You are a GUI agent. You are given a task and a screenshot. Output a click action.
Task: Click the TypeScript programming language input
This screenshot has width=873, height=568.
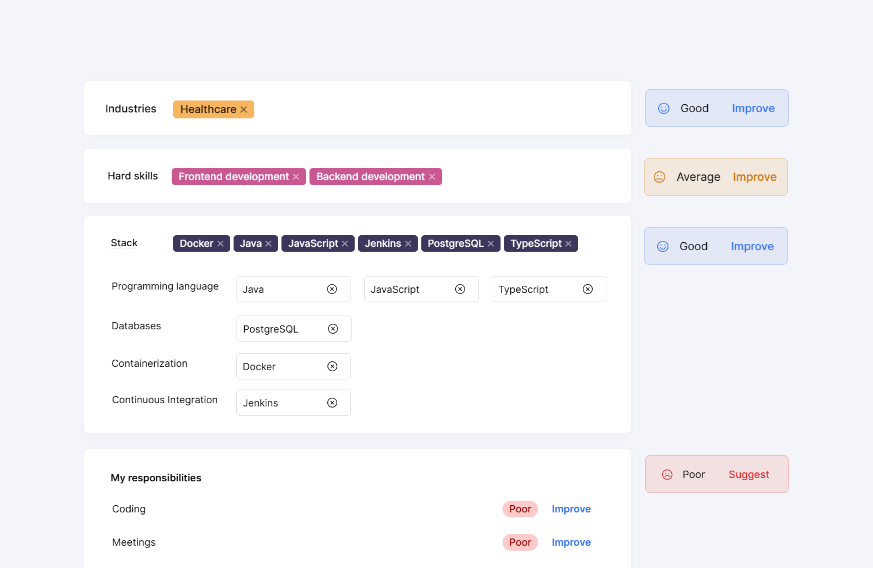click(x=549, y=289)
